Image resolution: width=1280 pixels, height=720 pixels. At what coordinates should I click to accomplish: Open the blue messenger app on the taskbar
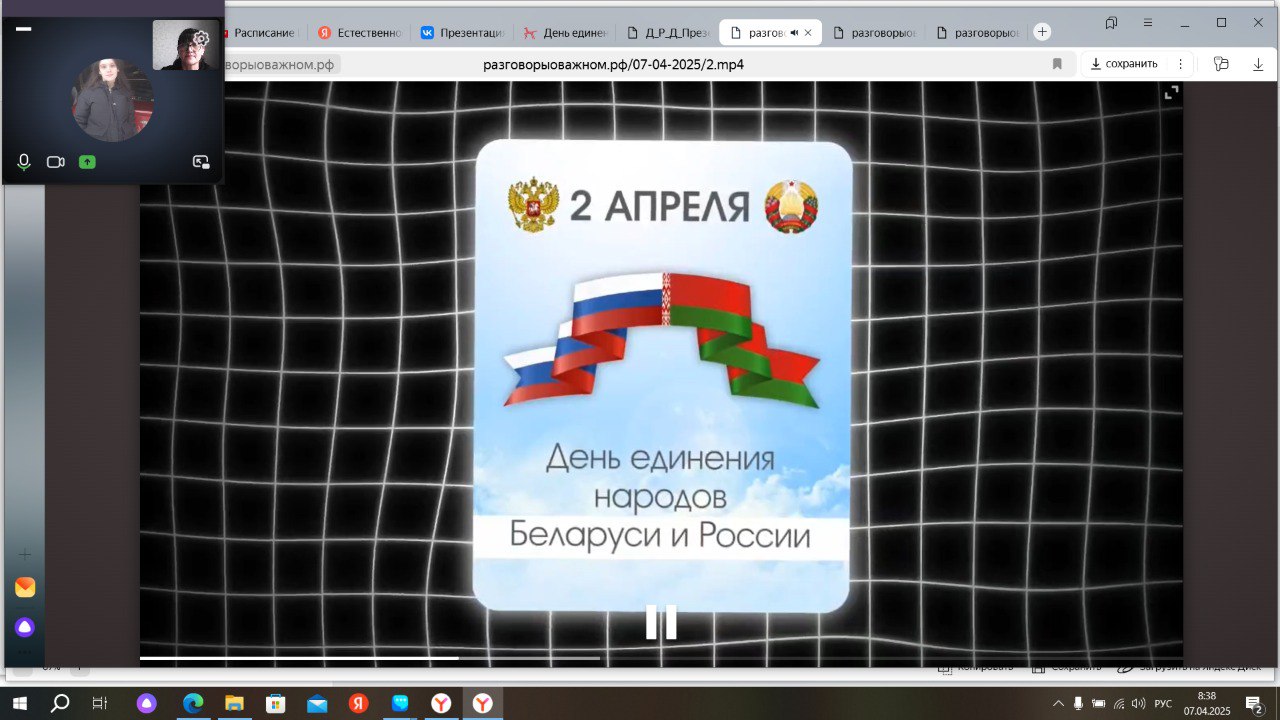click(400, 704)
